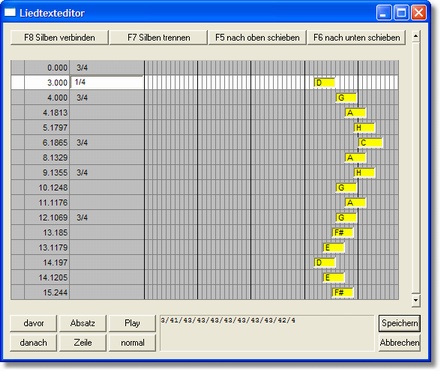Click the normal button
This screenshot has width=440, height=371.
pos(132,343)
